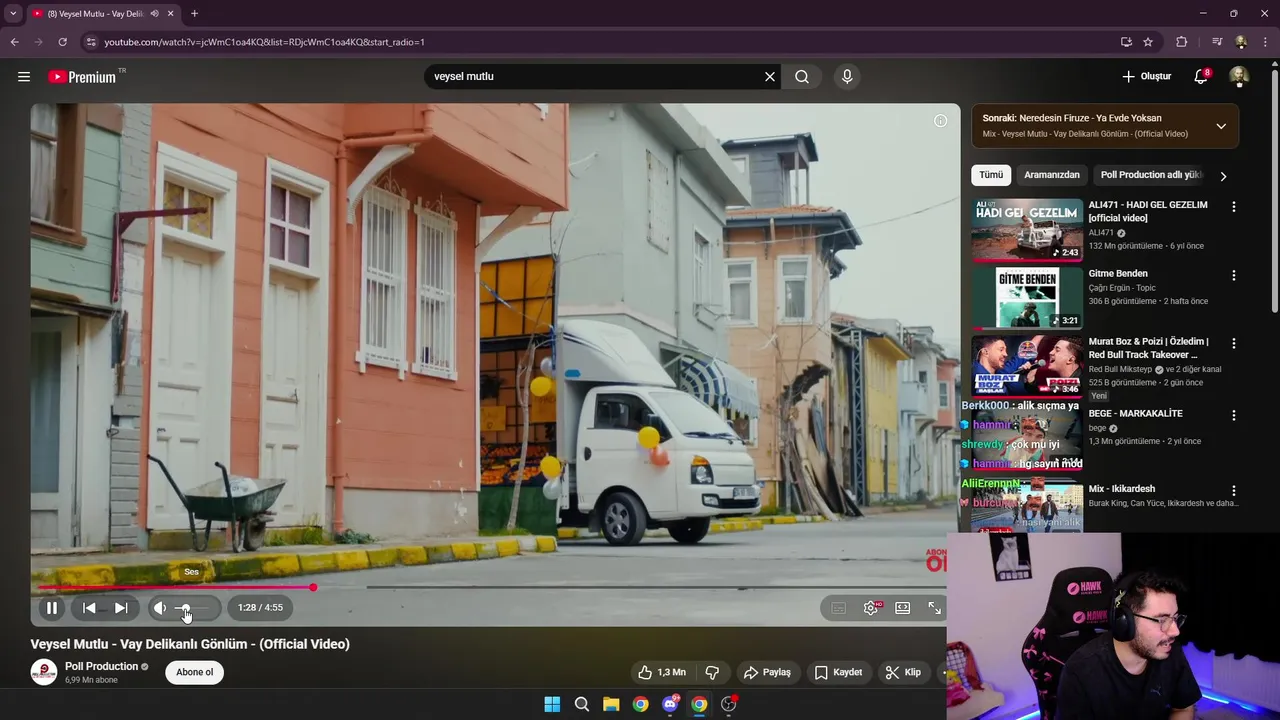Open Chrome media controls icon
The height and width of the screenshot is (720, 1280).
(x=1217, y=42)
